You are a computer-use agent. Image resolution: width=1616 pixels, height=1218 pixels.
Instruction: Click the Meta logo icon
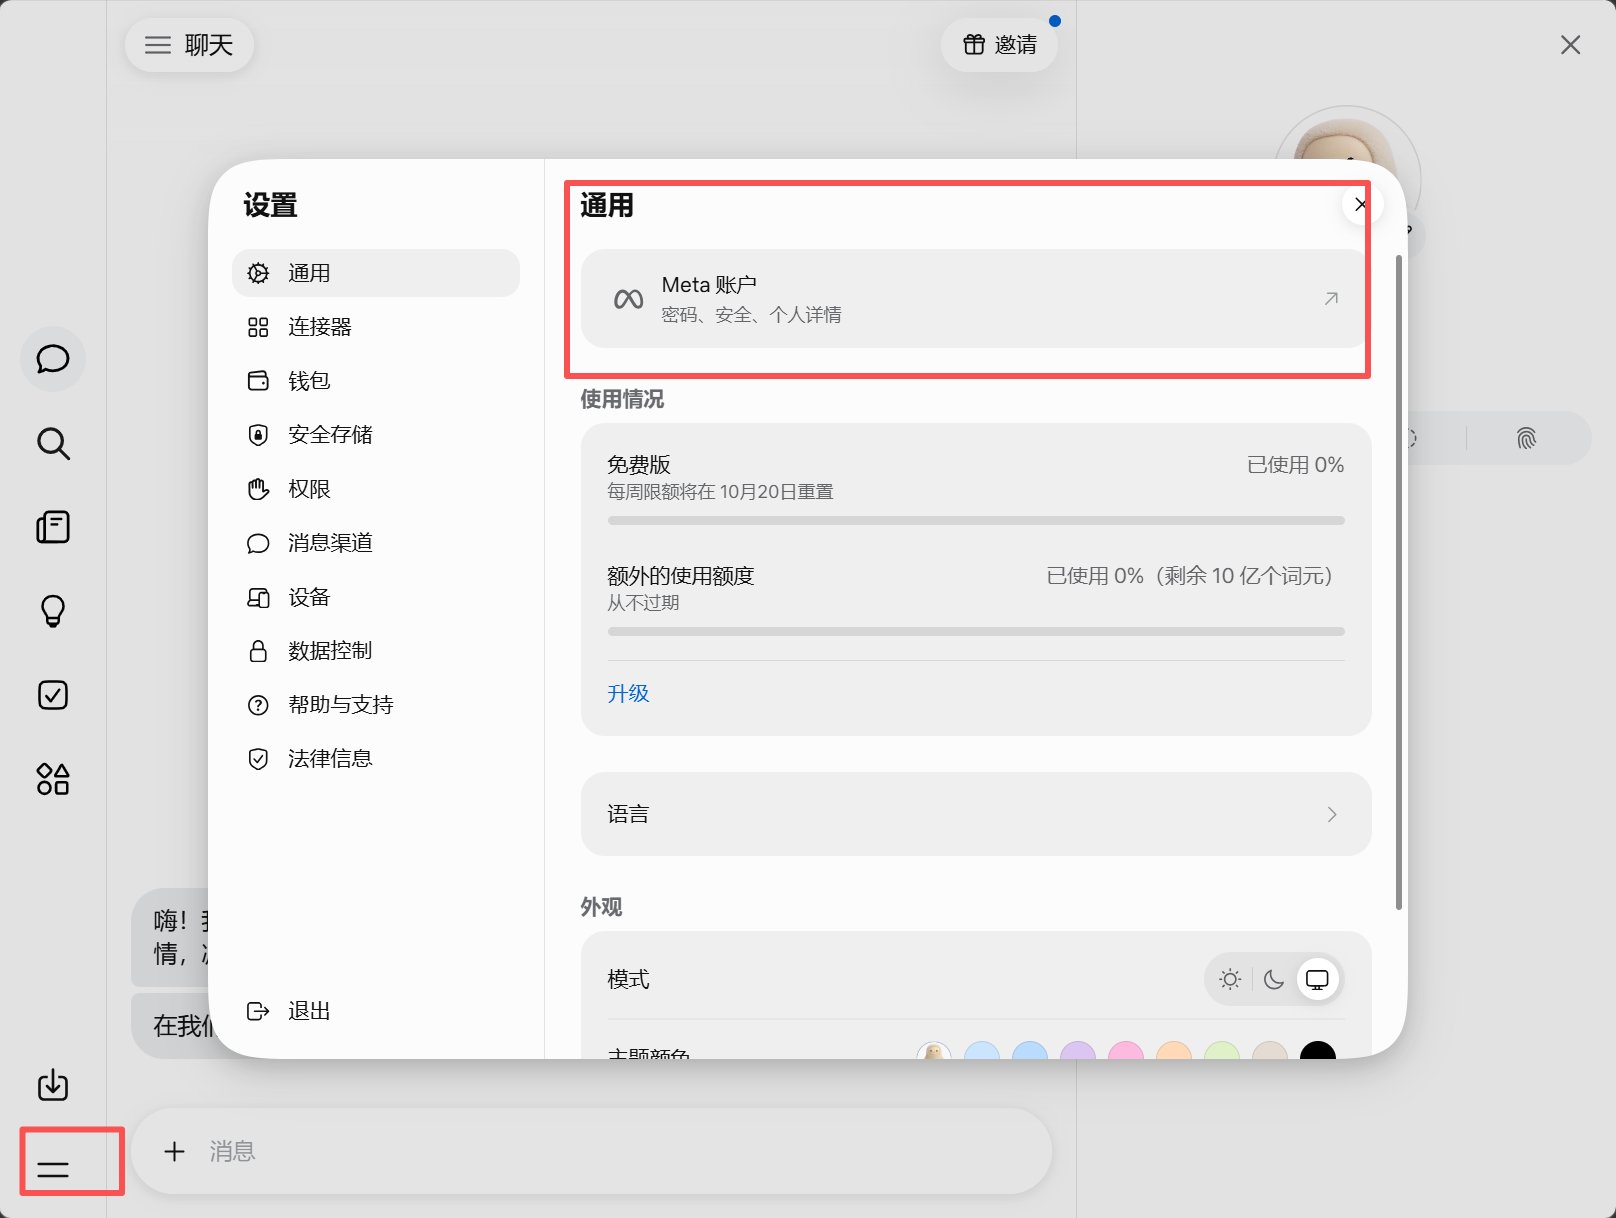[628, 299]
